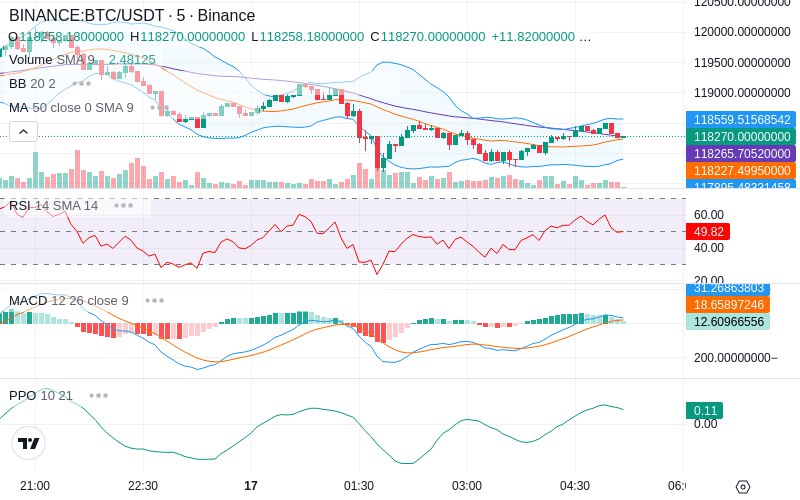This screenshot has width=800, height=500.
Task: Select the PPO 10 21 legend label
Action: (41, 395)
